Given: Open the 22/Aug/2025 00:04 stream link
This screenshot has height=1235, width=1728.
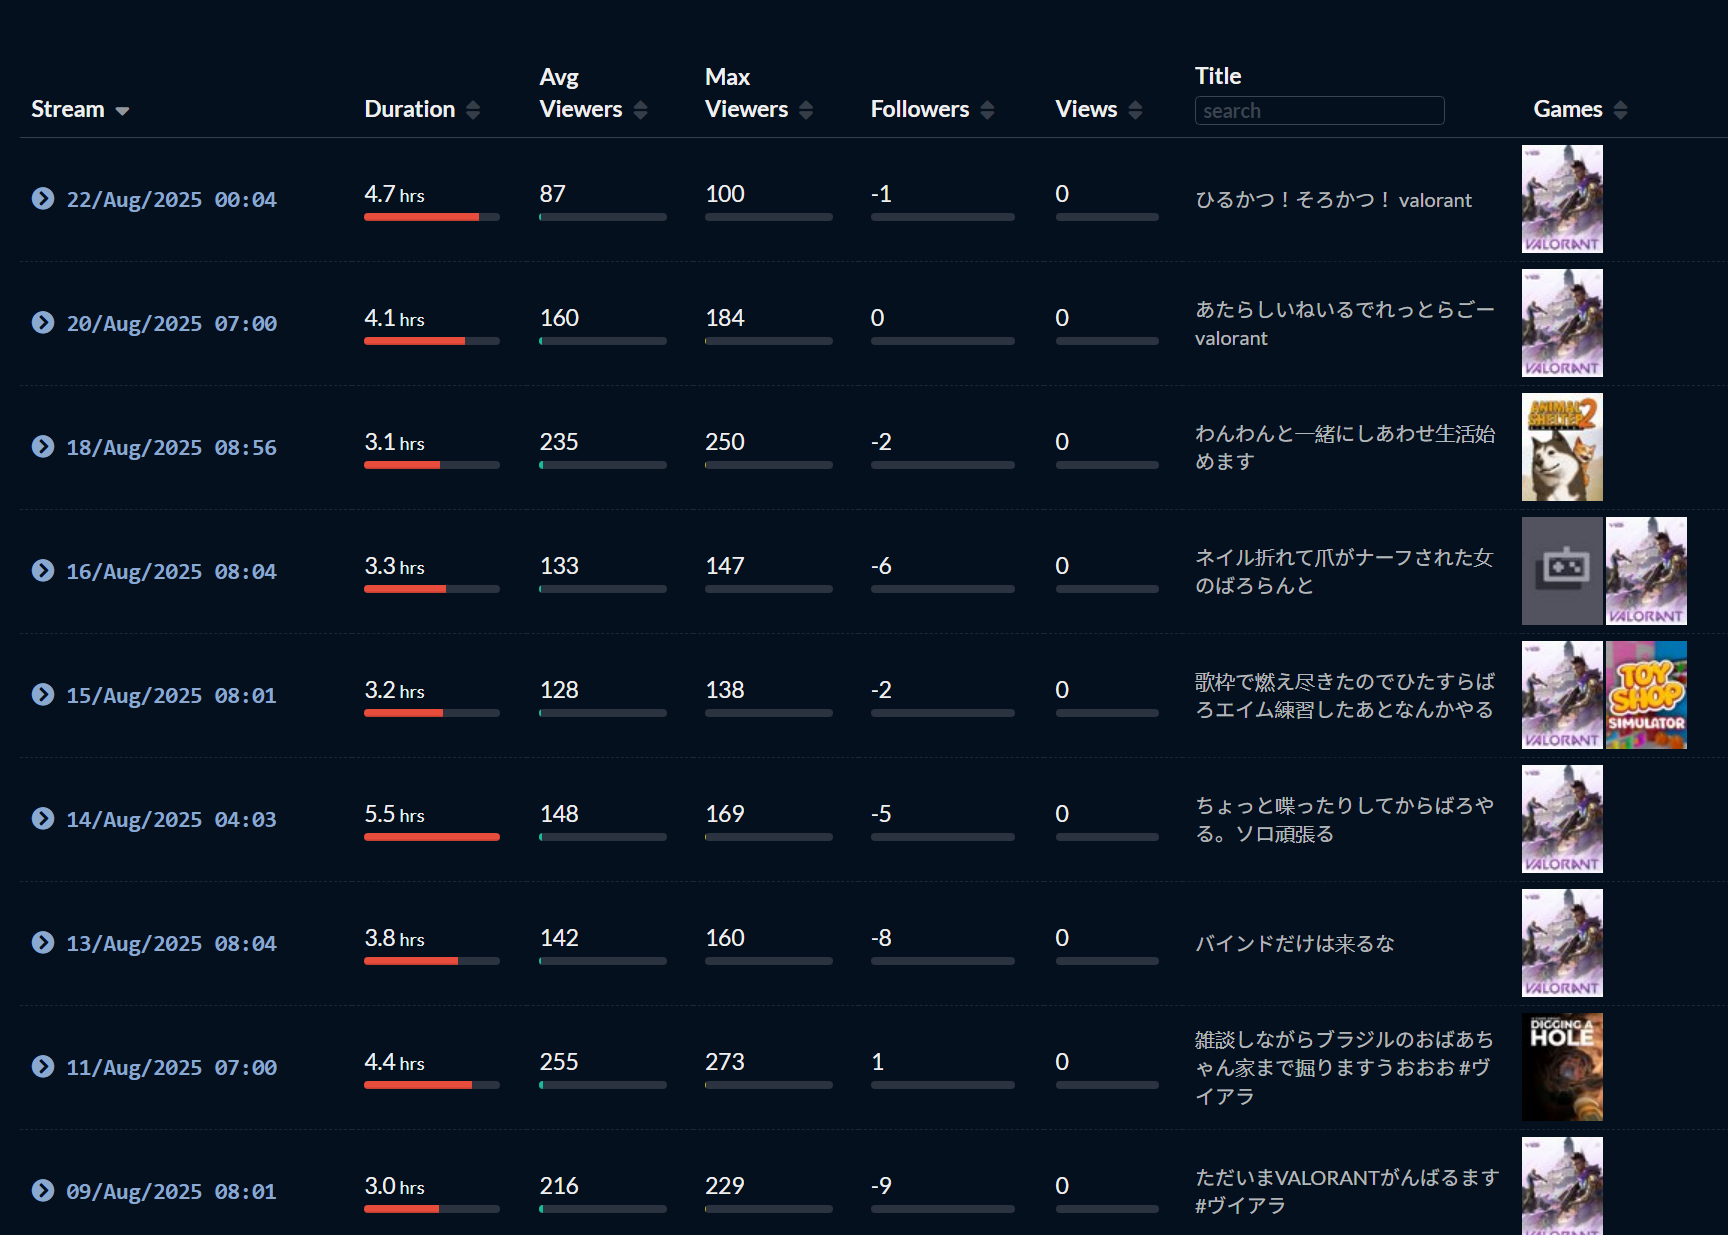Looking at the screenshot, I should click(172, 200).
